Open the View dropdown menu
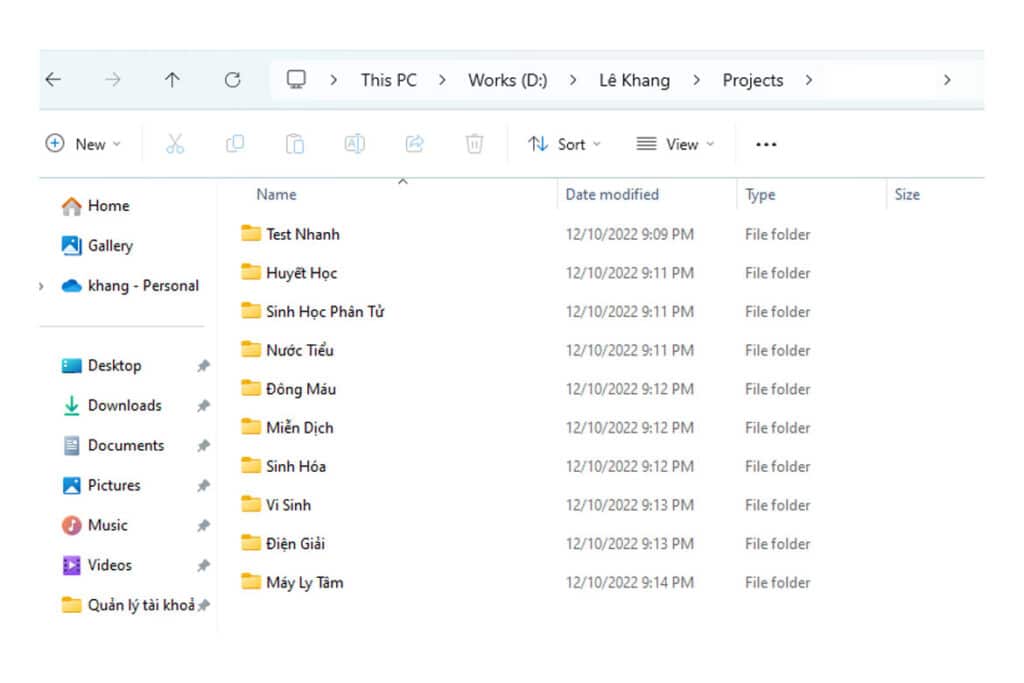 (x=675, y=144)
